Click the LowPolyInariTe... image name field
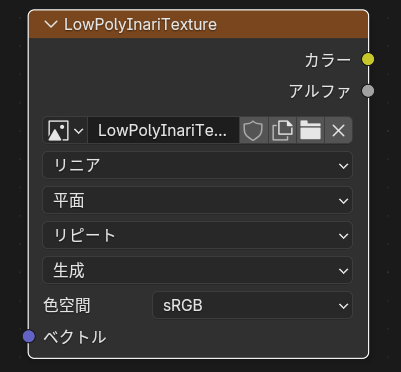This screenshot has height=372, width=401. coord(163,130)
